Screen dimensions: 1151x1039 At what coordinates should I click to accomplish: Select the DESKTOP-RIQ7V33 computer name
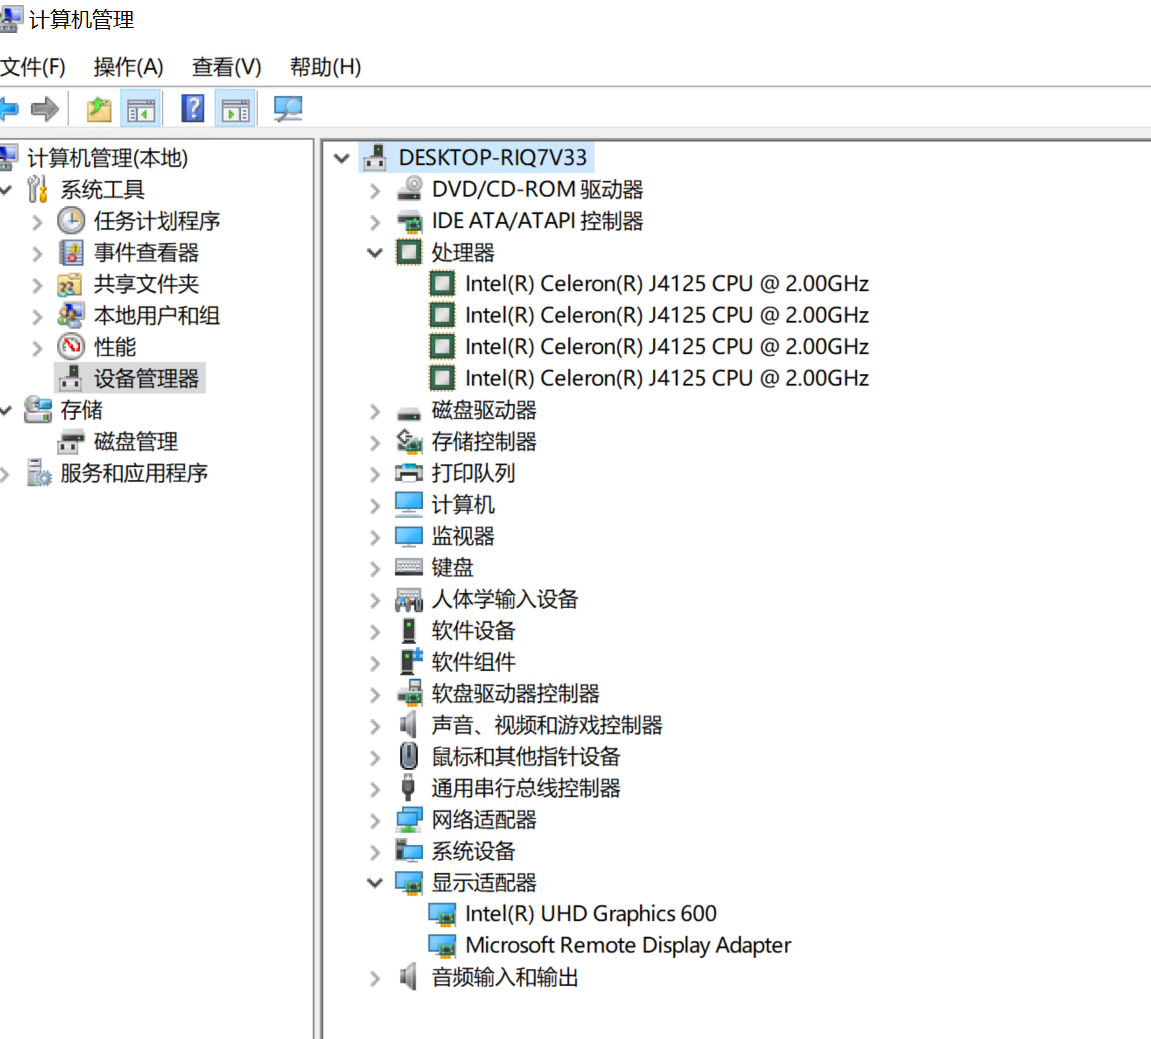(x=493, y=158)
